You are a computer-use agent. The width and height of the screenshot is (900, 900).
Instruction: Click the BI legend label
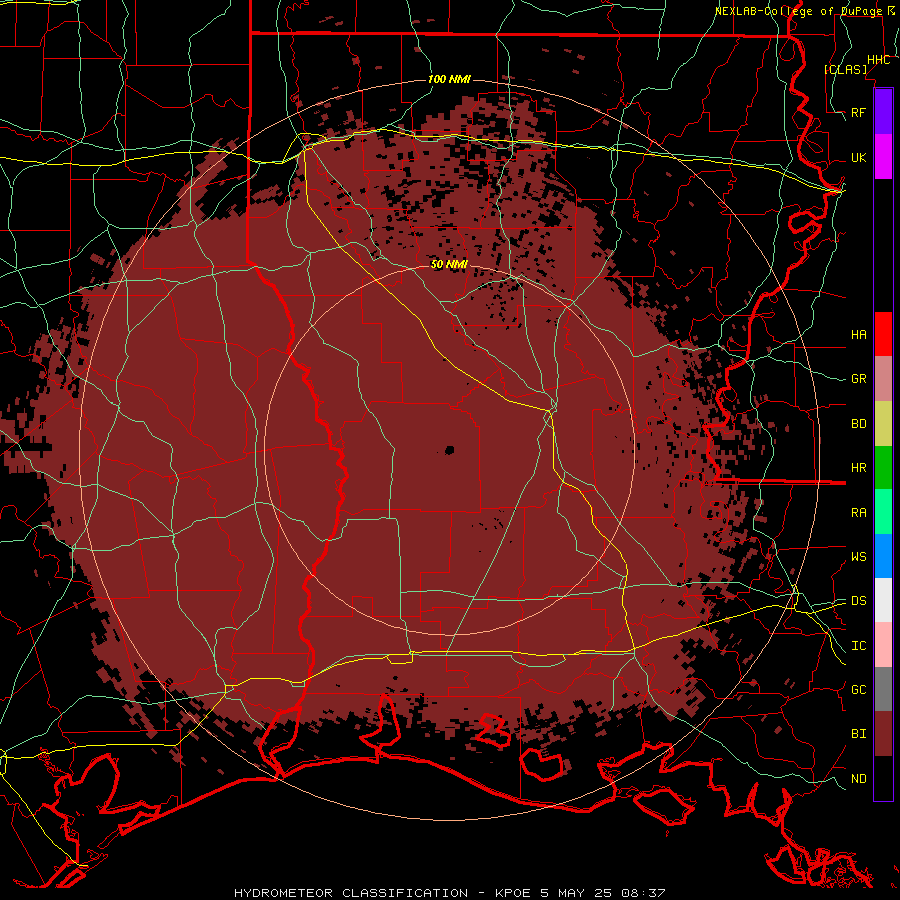coord(858,734)
